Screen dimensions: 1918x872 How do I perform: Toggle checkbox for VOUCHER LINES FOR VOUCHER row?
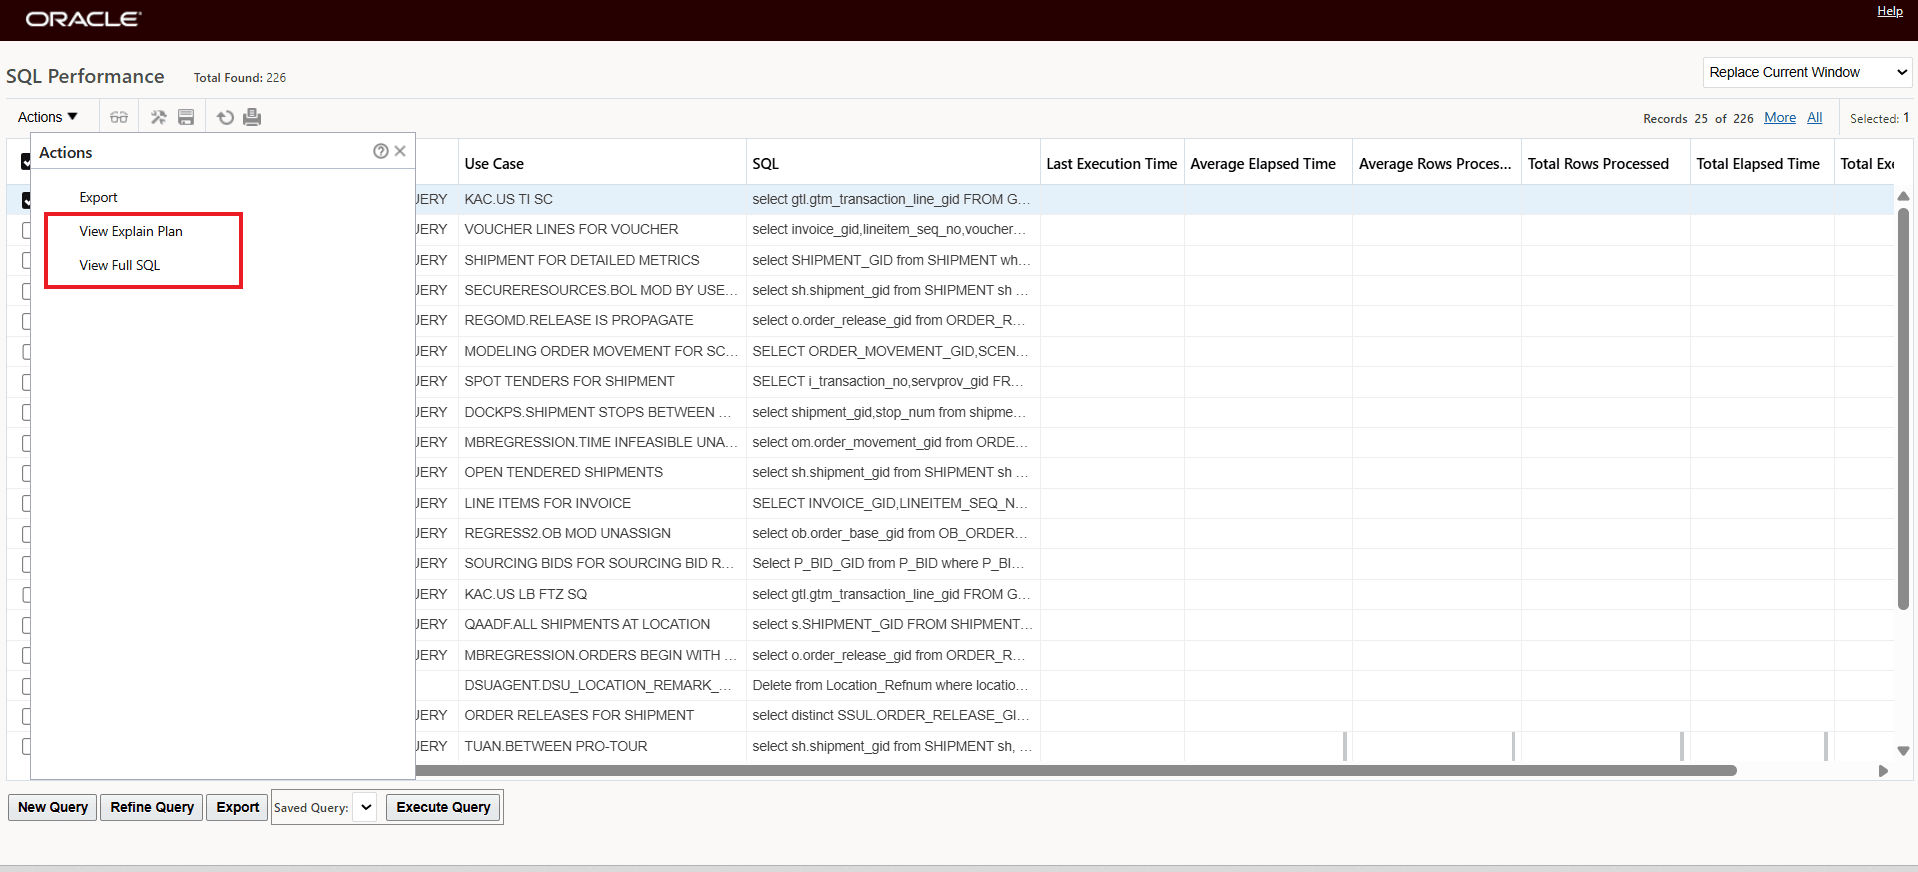pyautogui.click(x=26, y=230)
